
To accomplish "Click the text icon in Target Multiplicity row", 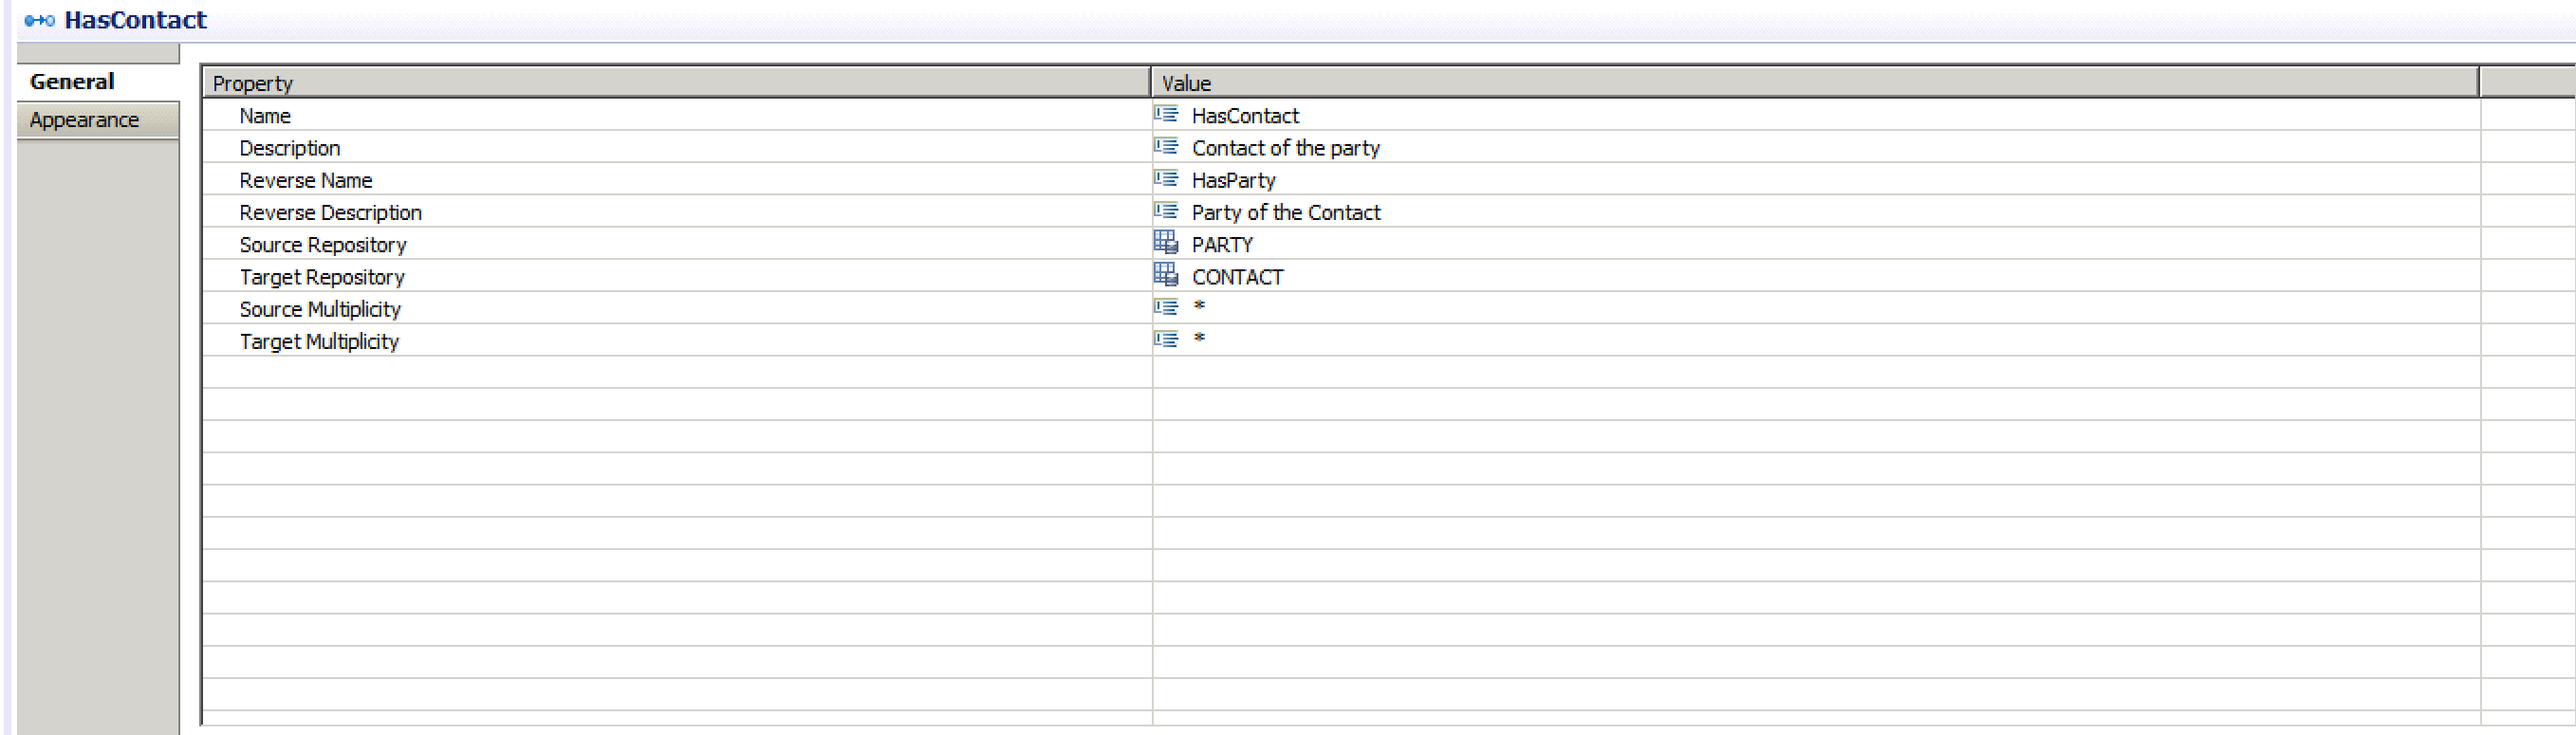I will coord(1166,340).
